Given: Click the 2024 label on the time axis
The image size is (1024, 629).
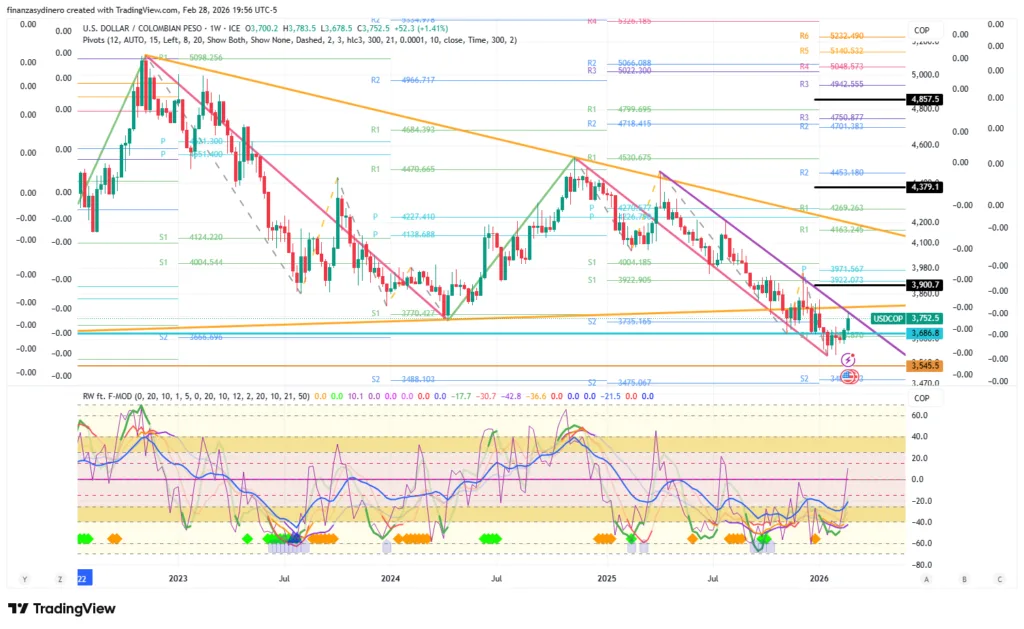Looking at the screenshot, I should pyautogui.click(x=391, y=579).
